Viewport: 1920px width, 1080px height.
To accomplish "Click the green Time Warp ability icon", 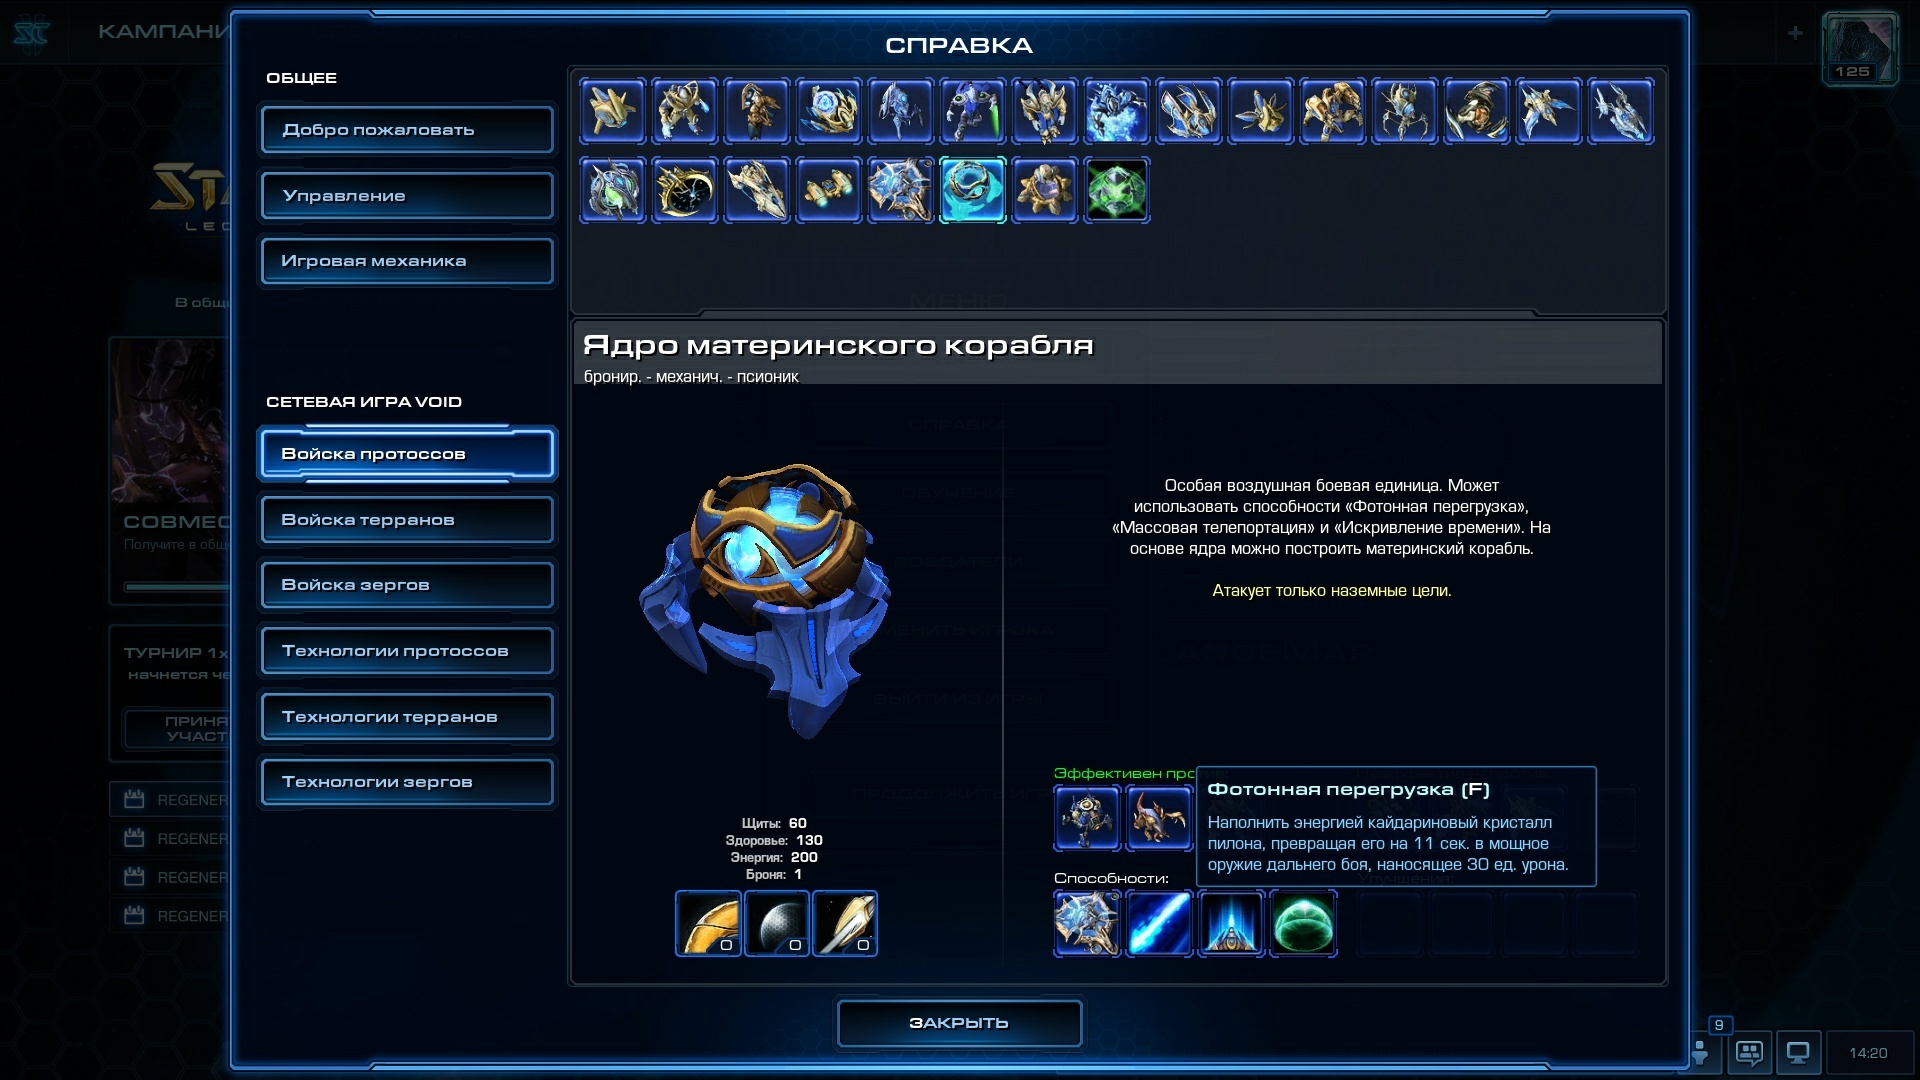I will coord(1303,924).
